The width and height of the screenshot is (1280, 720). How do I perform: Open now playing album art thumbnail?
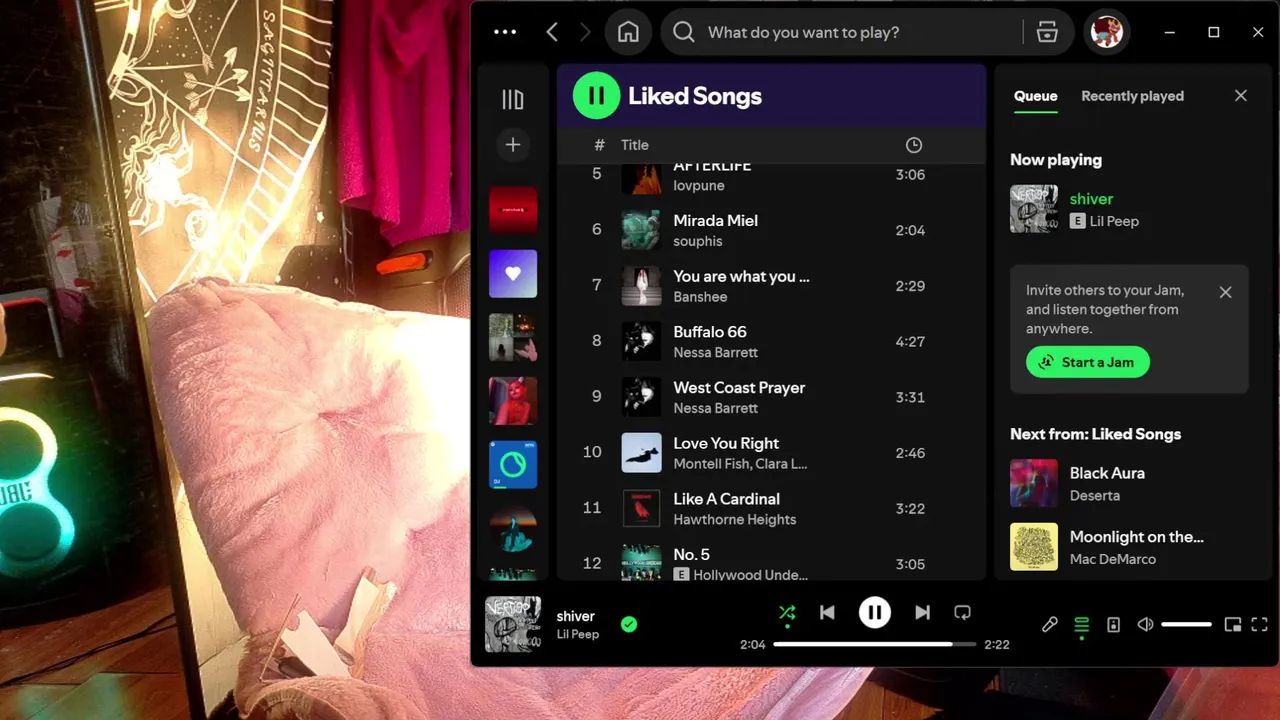513,624
